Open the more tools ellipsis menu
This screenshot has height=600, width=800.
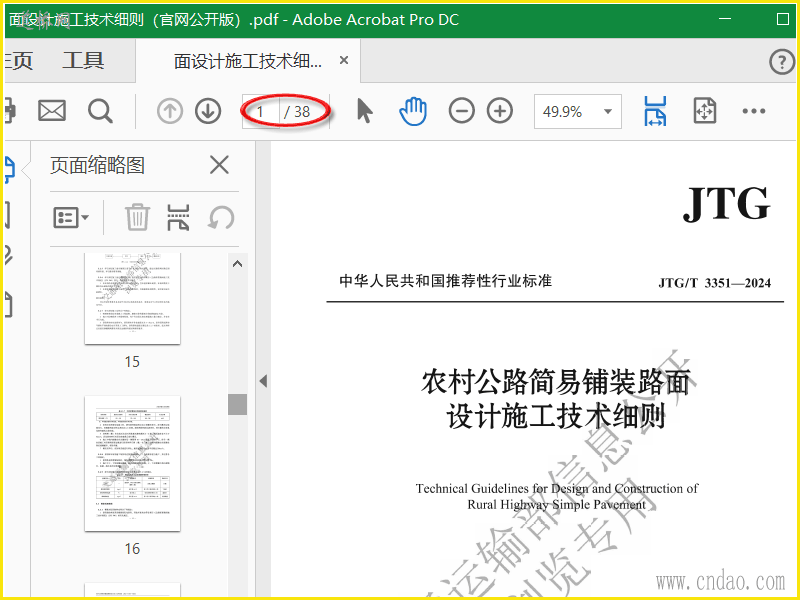[x=754, y=111]
